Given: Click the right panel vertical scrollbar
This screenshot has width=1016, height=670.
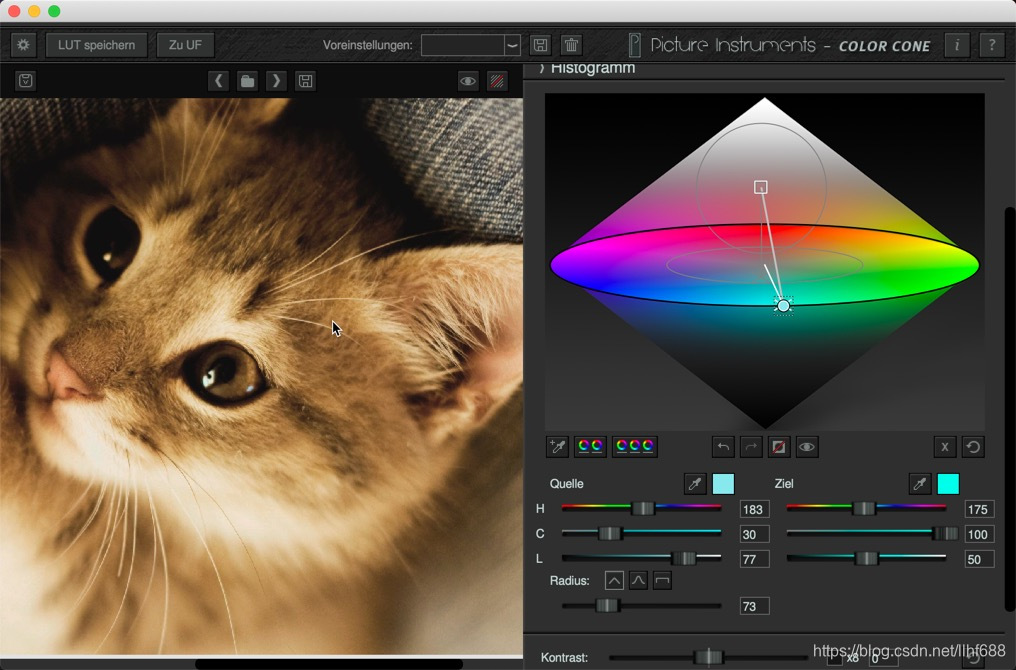Looking at the screenshot, I should pyautogui.click(x=1009, y=408).
